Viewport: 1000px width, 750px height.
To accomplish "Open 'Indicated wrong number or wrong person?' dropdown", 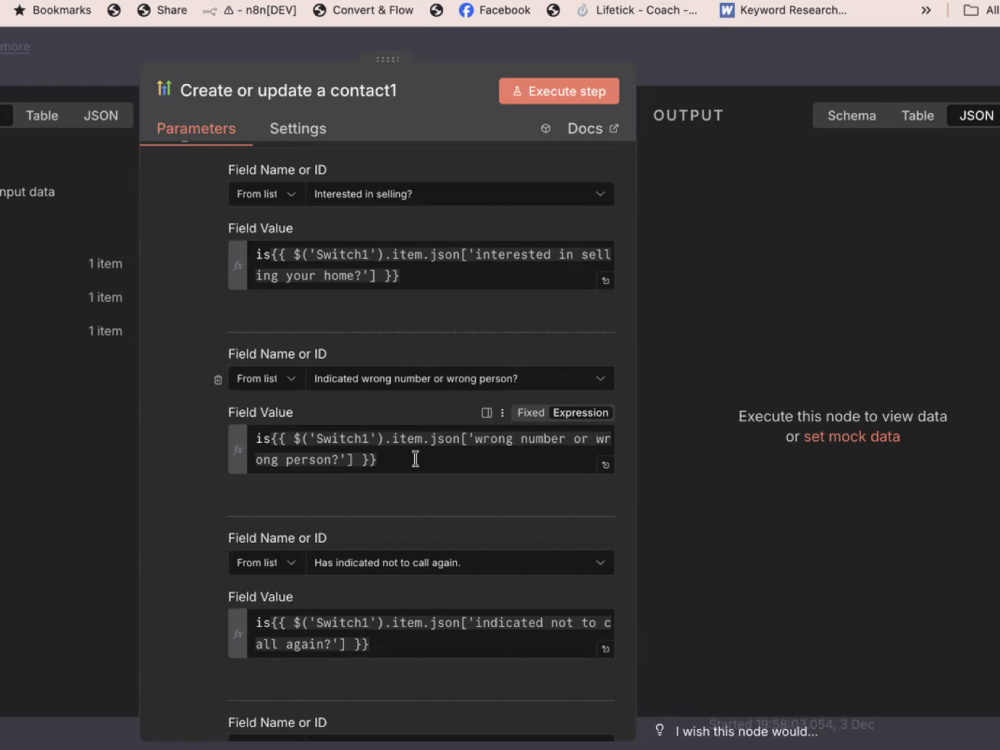I will click(x=459, y=378).
